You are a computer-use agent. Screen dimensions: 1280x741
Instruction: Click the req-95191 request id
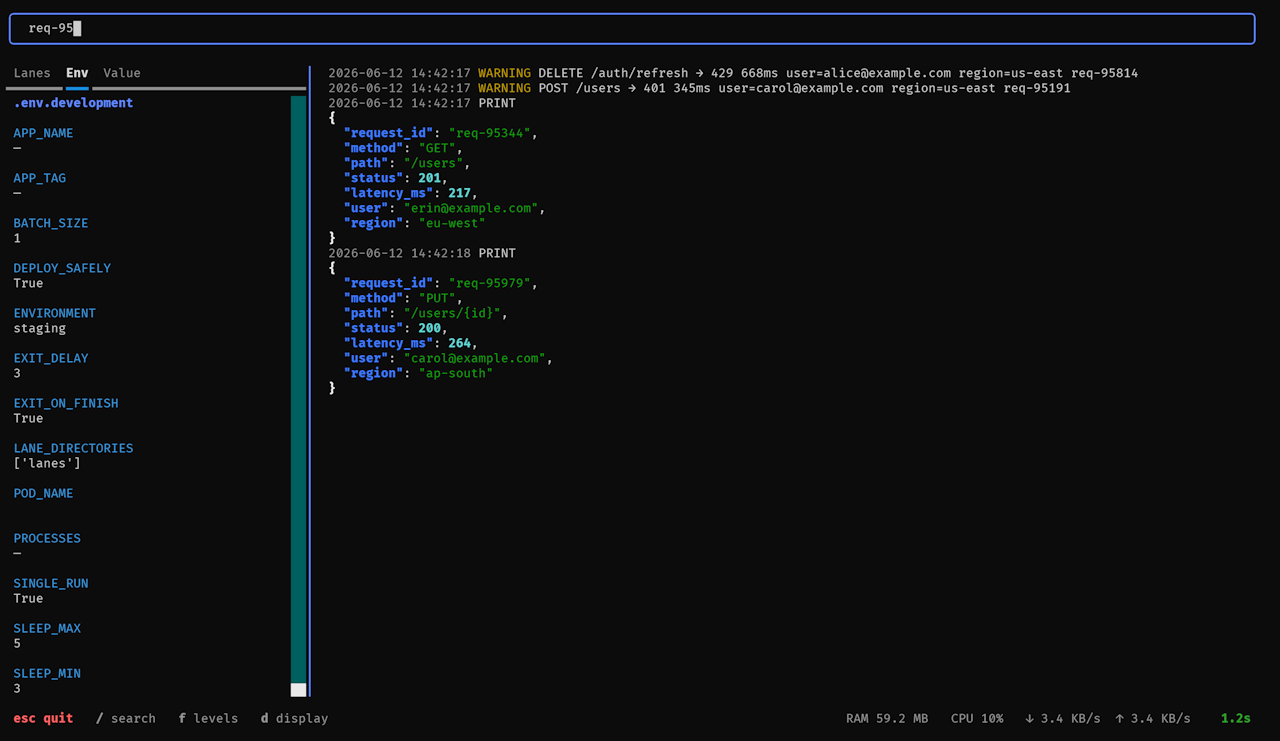click(1037, 88)
